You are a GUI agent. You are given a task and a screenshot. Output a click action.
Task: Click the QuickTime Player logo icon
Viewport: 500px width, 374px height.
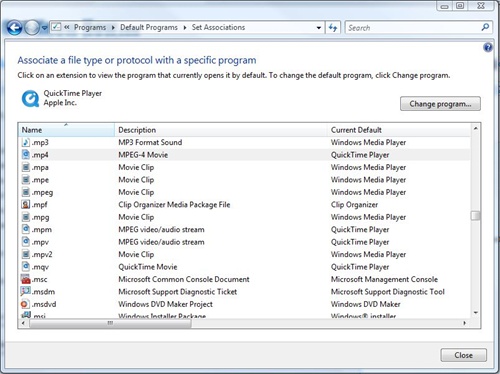[30, 99]
